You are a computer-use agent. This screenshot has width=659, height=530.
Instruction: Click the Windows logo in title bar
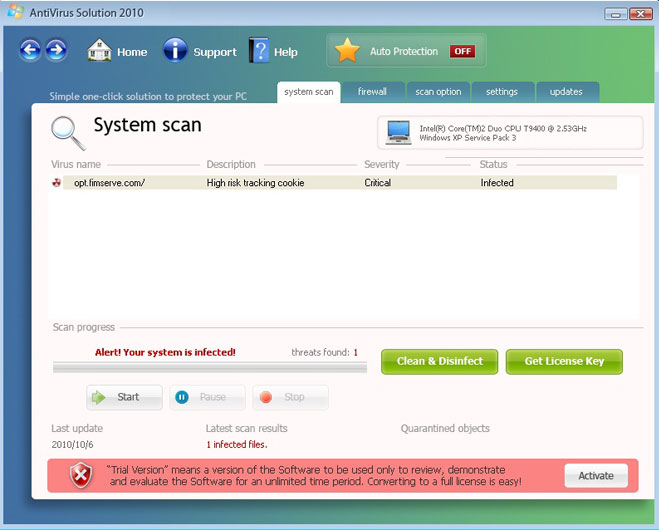pos(15,11)
